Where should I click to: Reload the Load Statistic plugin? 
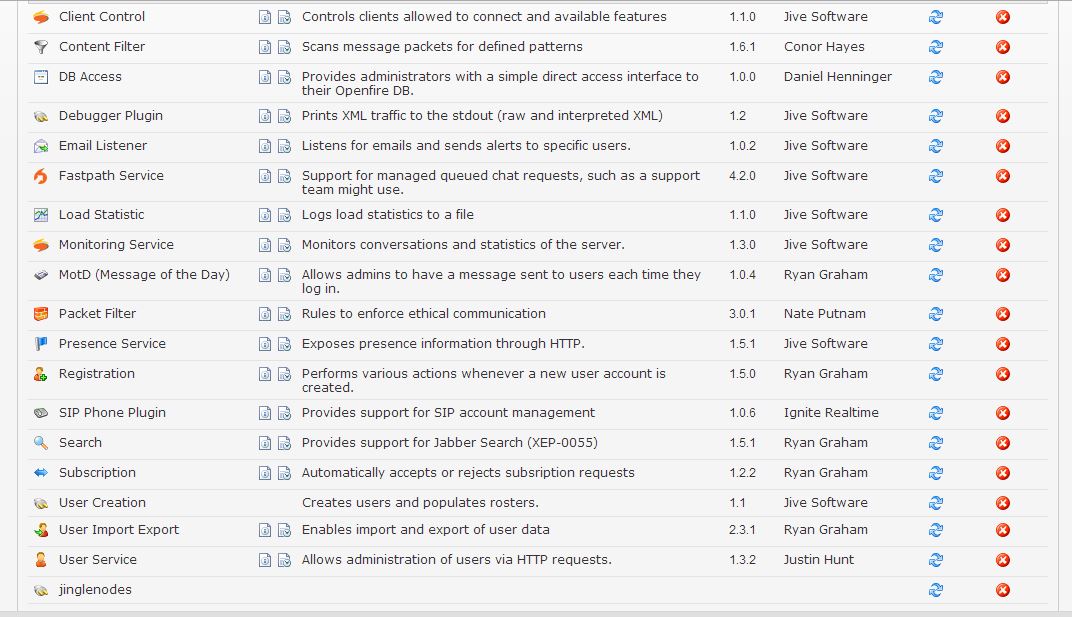(936, 215)
